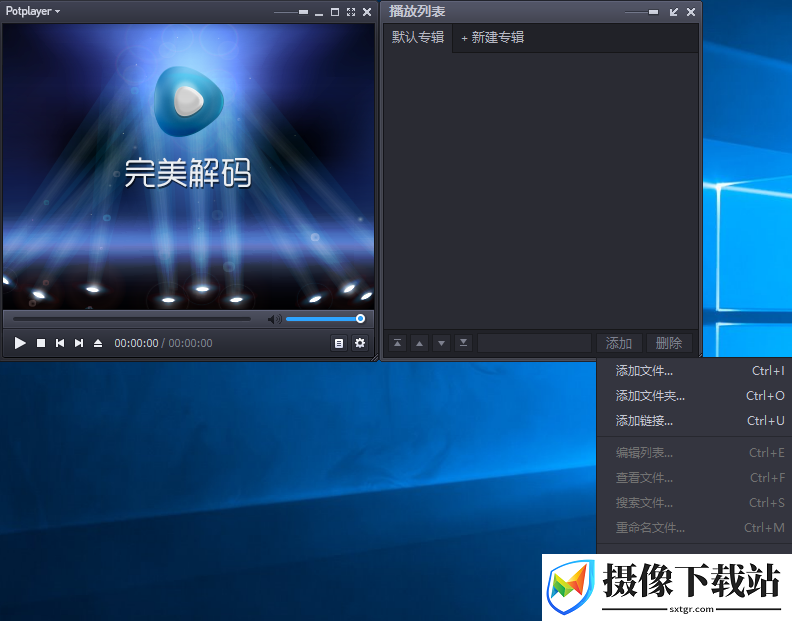The width and height of the screenshot is (792, 621).
Task: Open a file with the eject icon
Action: point(98,343)
